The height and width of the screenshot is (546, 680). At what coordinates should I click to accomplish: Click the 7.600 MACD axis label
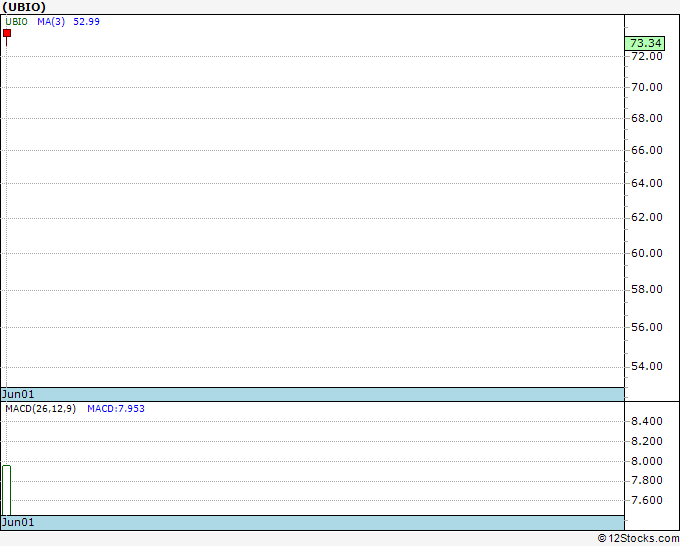click(x=647, y=500)
